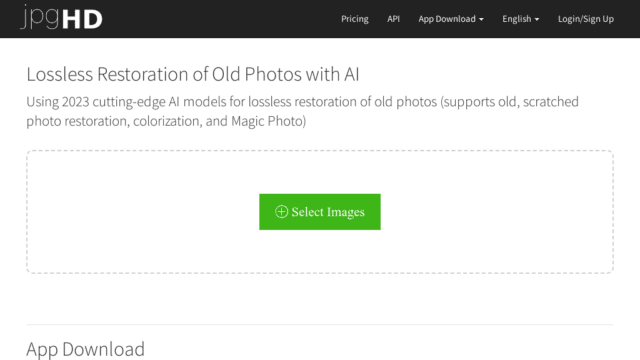Click the green Select Images button
This screenshot has width=640, height=360.
pos(320,212)
